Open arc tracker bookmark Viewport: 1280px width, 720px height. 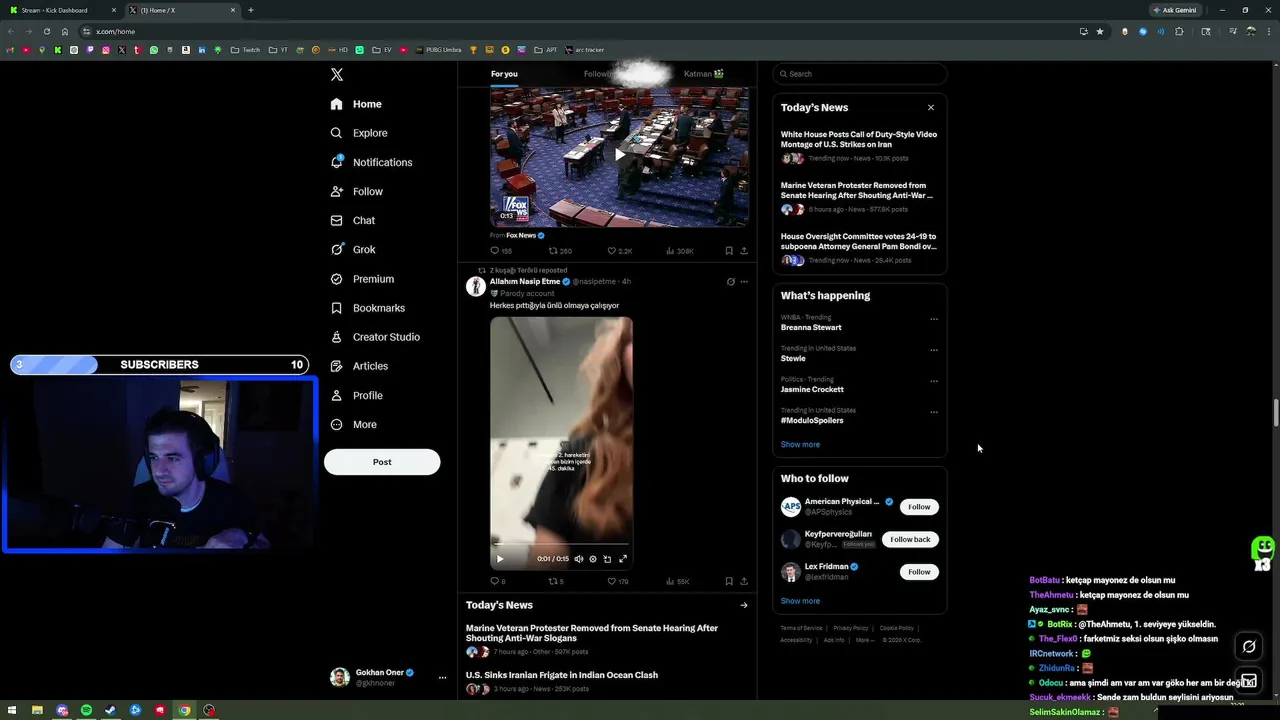pos(585,50)
